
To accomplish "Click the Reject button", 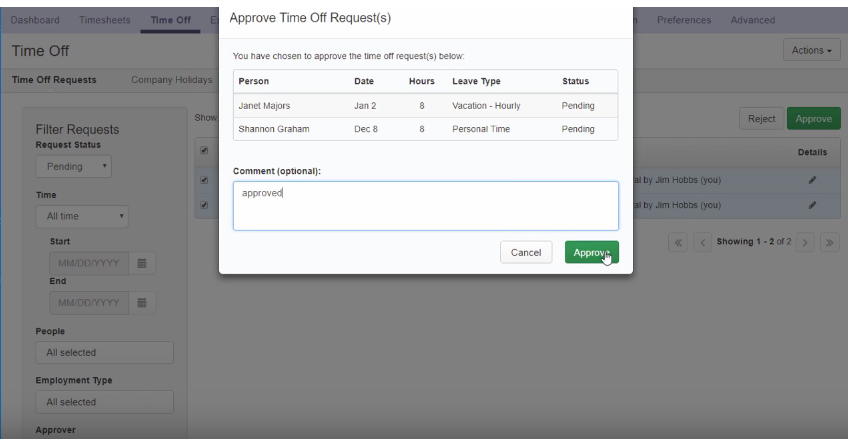I will (x=761, y=118).
